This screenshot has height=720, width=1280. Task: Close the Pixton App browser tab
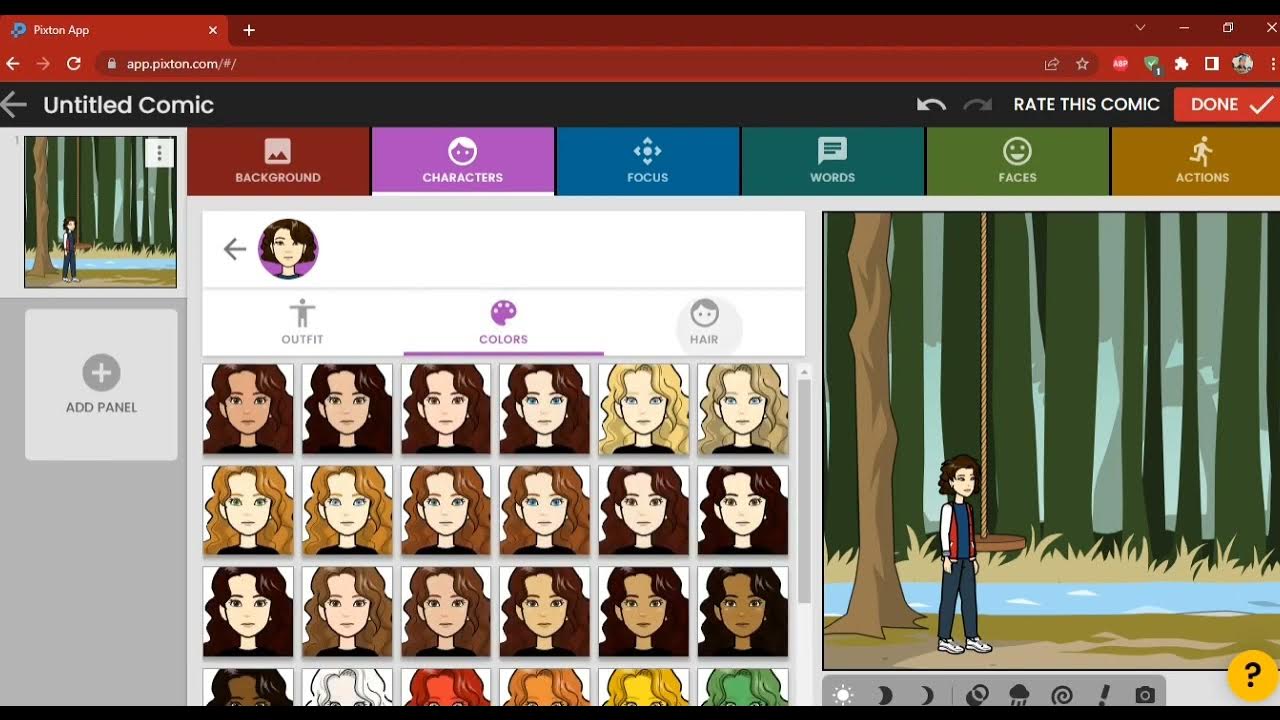point(212,30)
